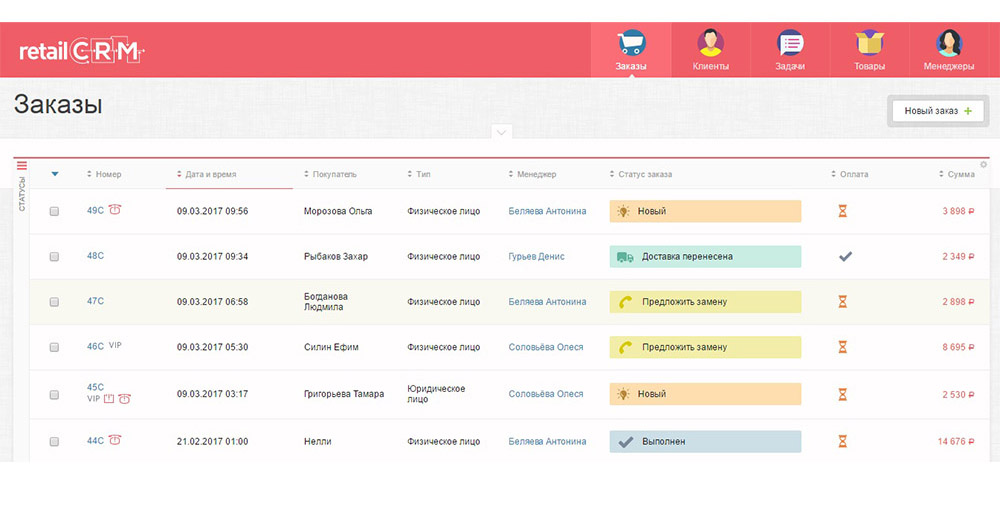This screenshot has width=1000, height=507.
Task: Tick the checkbox for order 49C
Action: pyautogui.click(x=54, y=211)
